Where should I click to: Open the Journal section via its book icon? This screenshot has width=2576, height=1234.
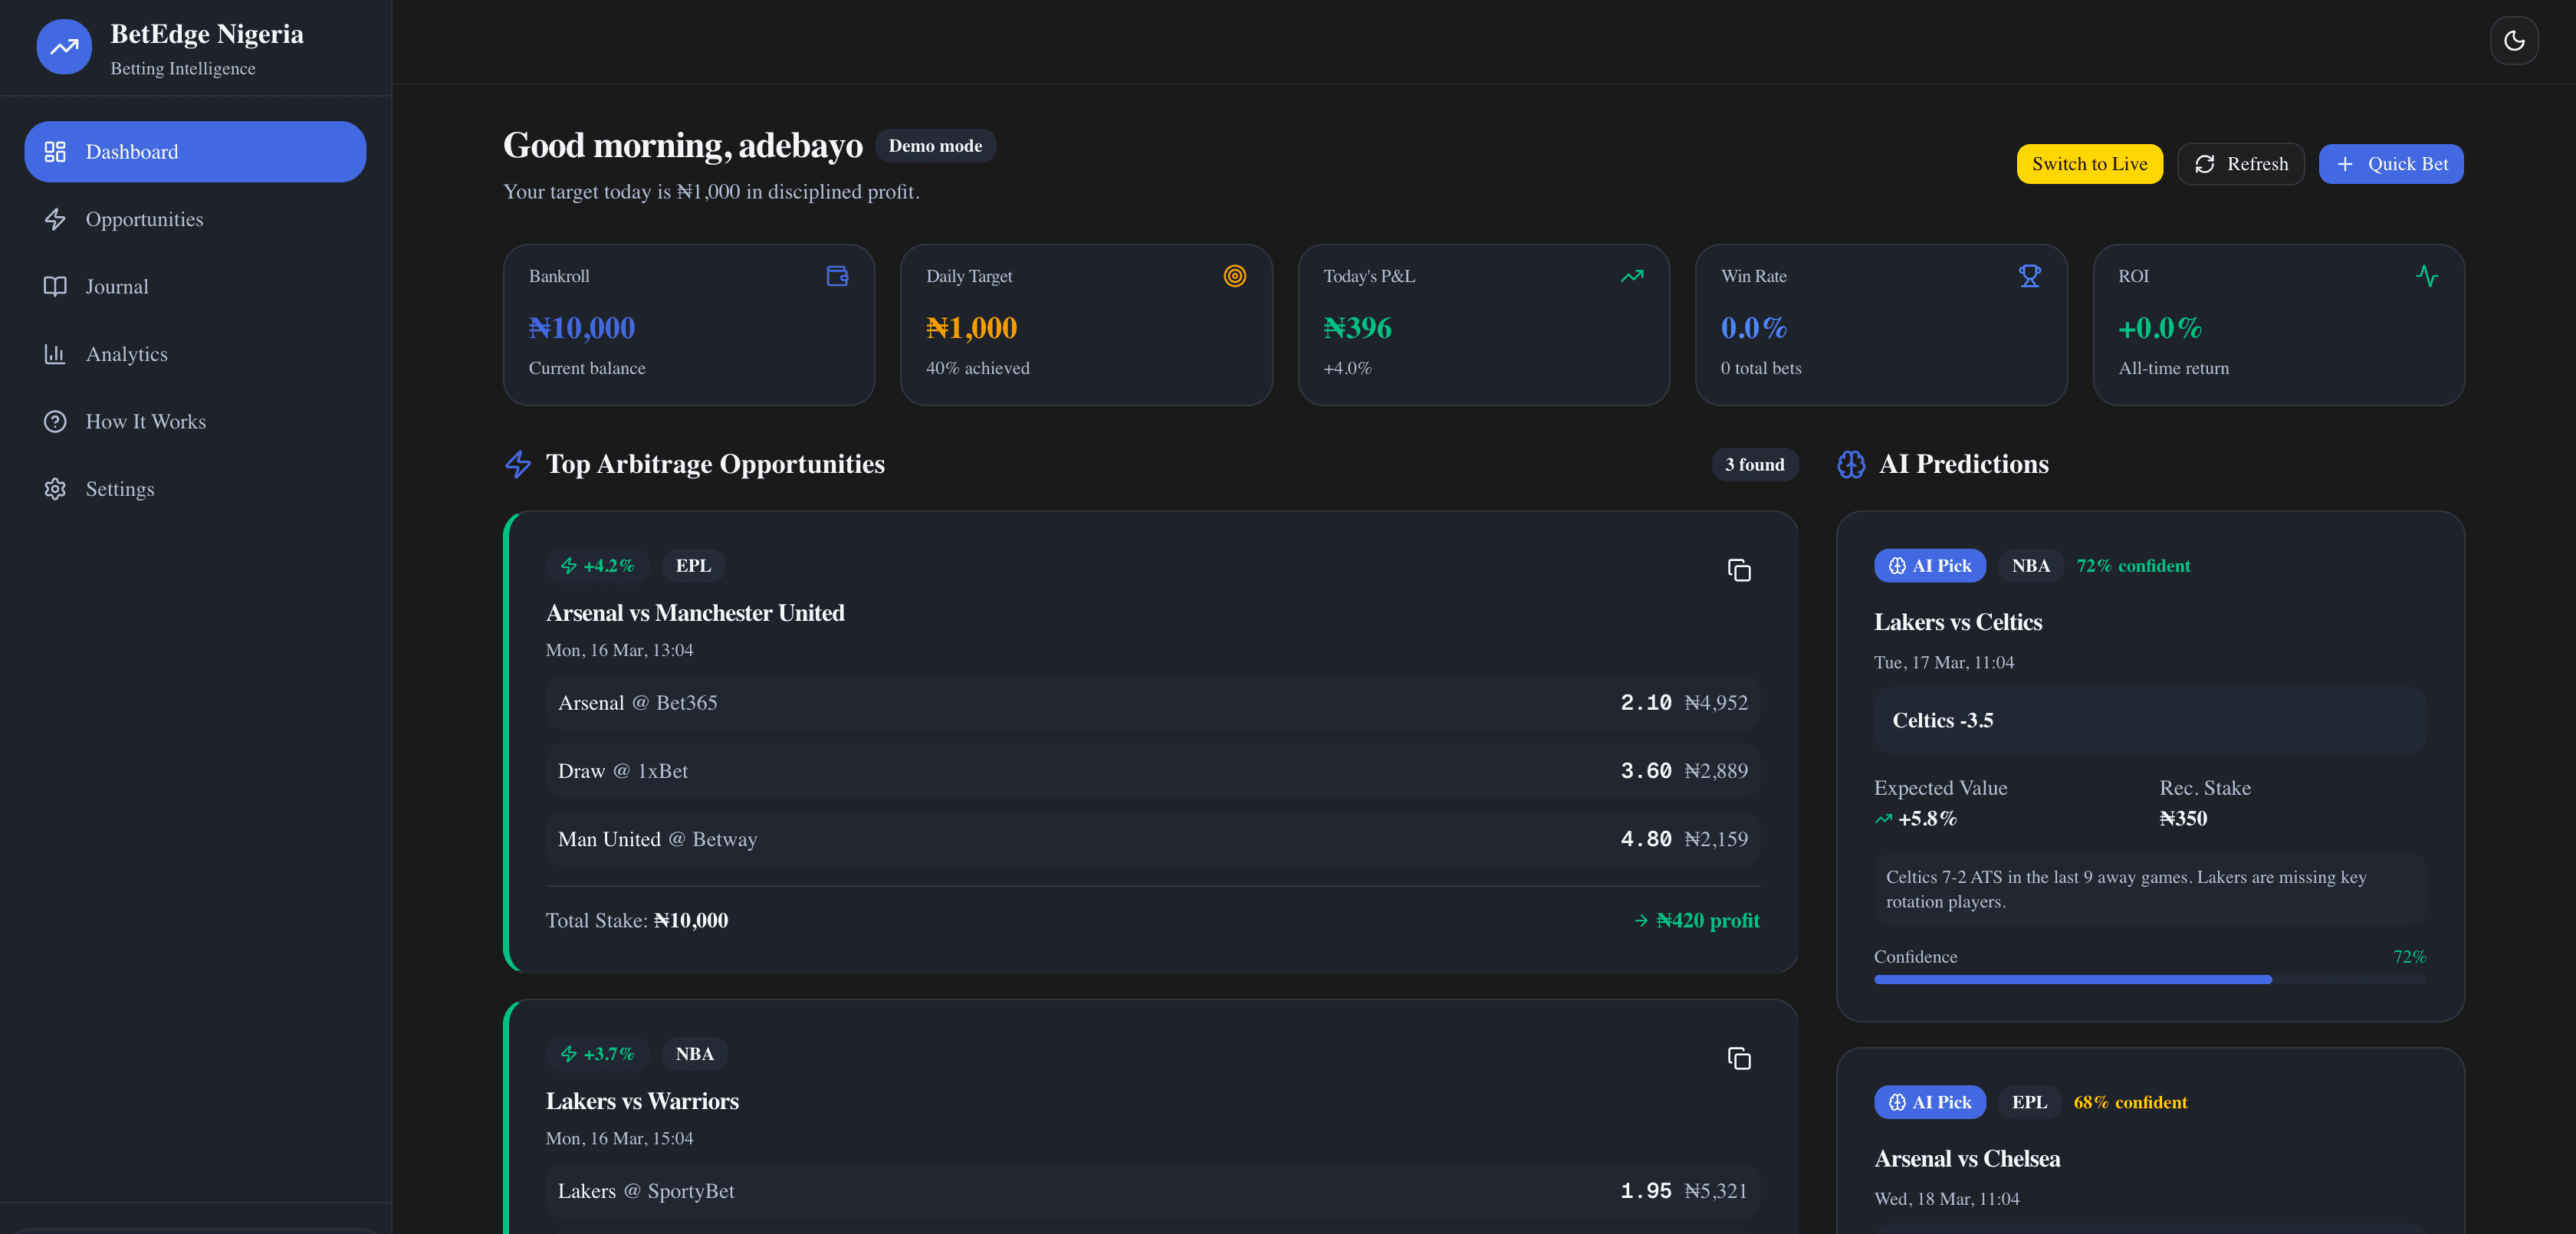point(56,286)
